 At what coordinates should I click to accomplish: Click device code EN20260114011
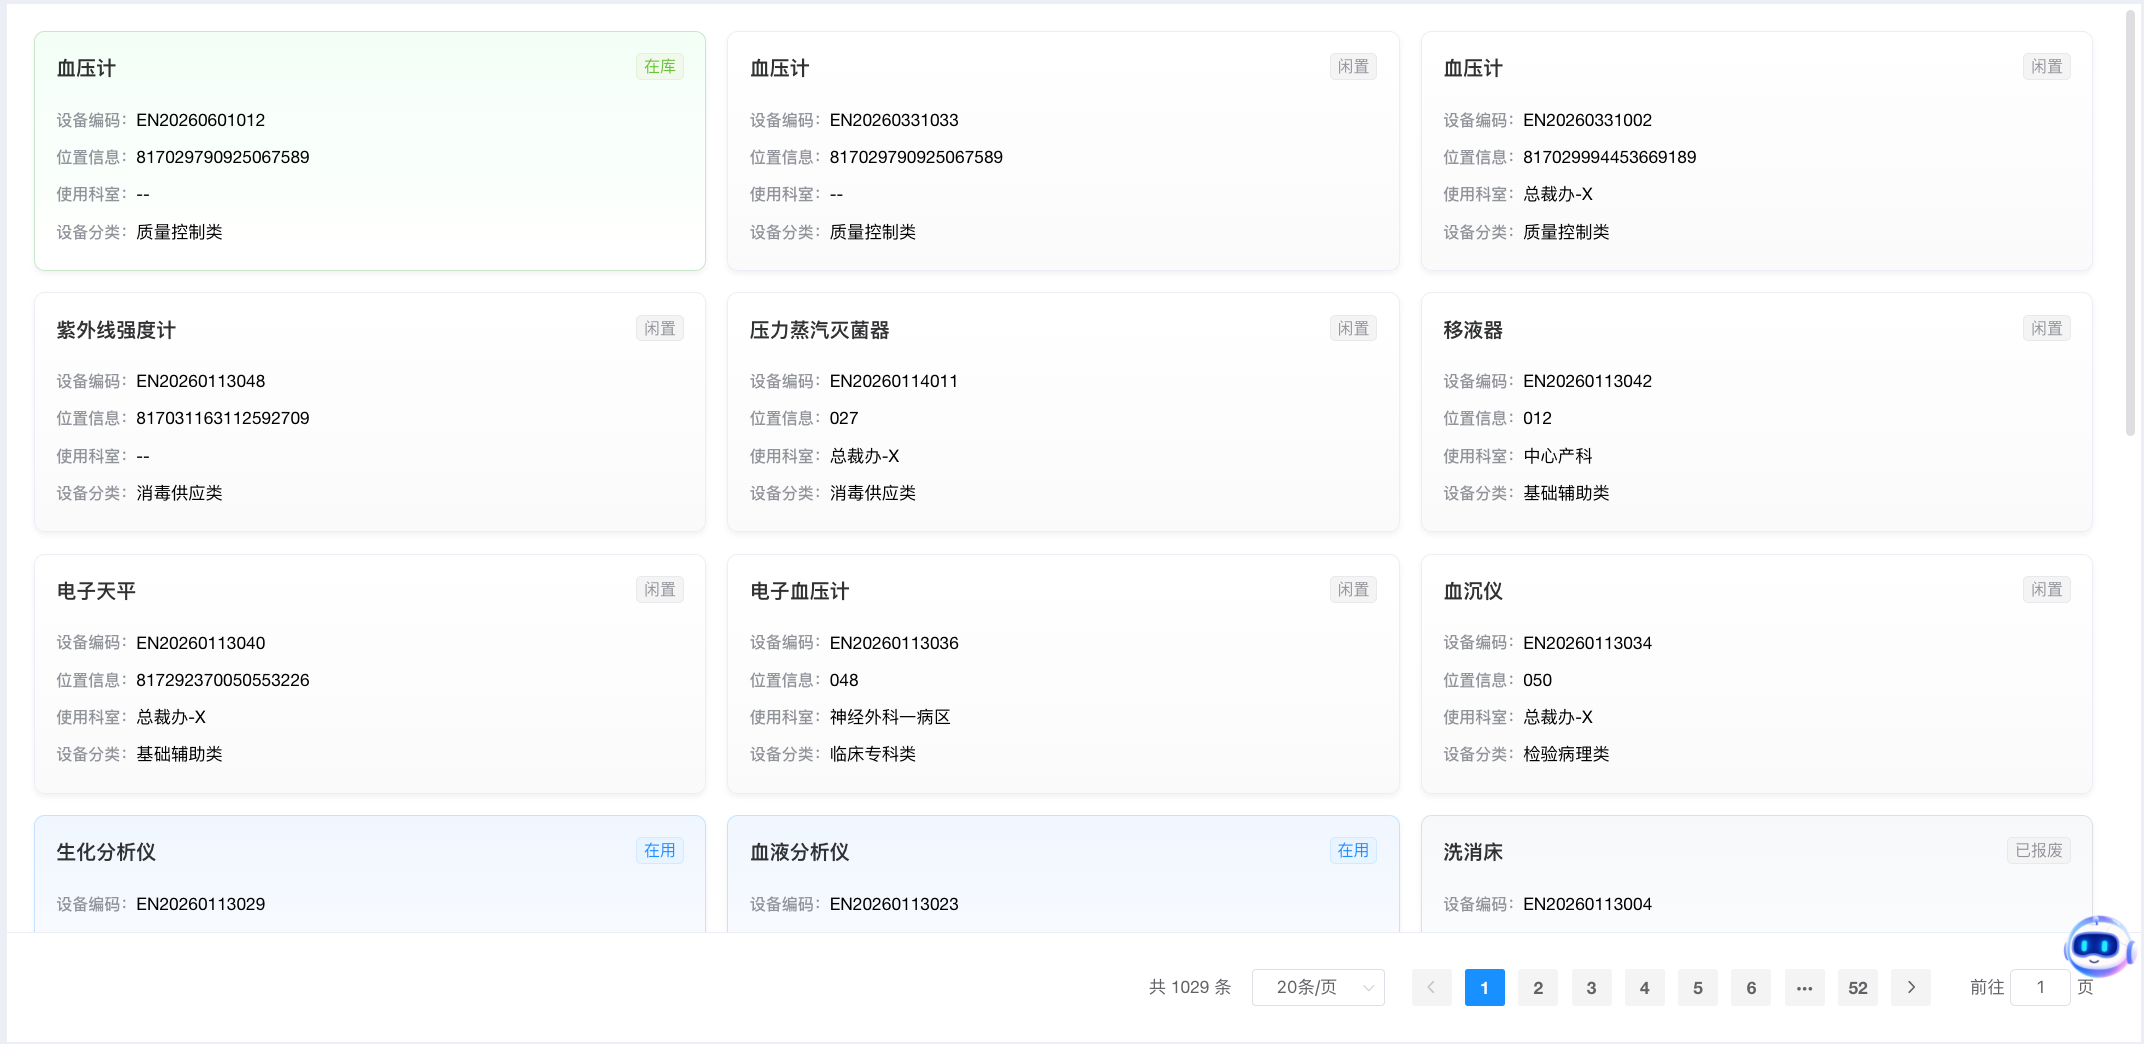point(894,381)
